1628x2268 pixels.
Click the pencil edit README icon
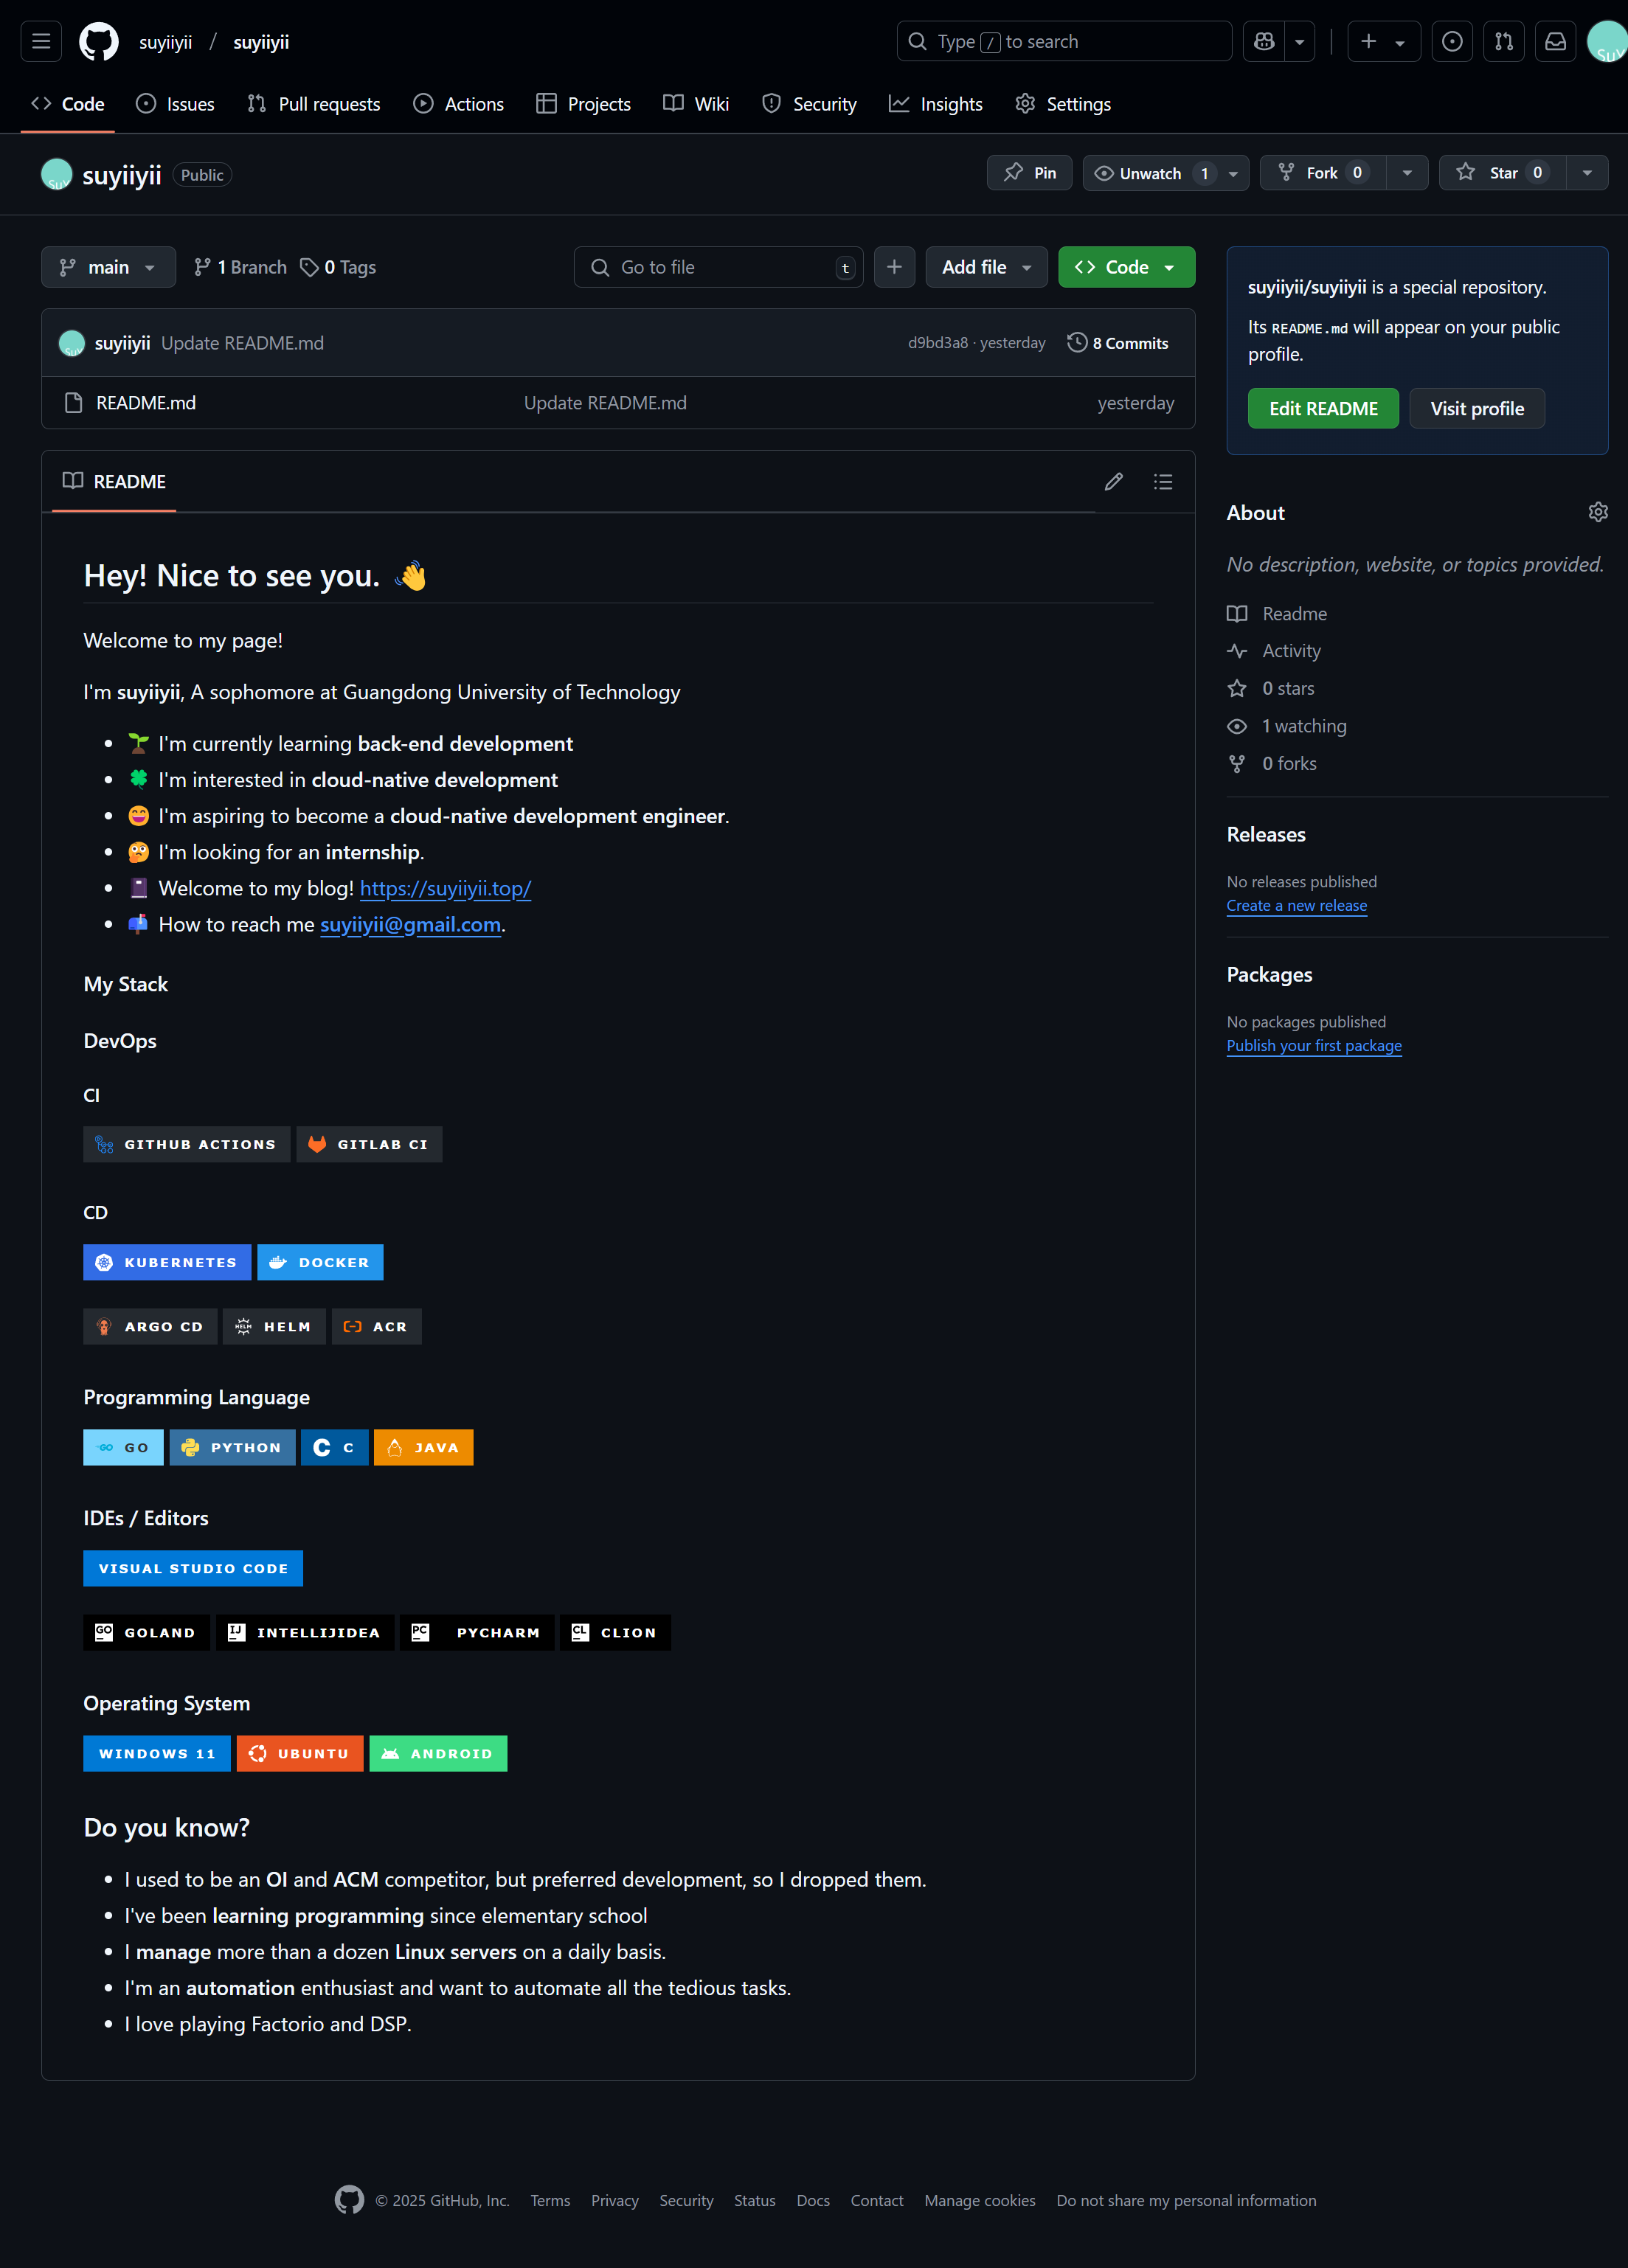pos(1113,482)
